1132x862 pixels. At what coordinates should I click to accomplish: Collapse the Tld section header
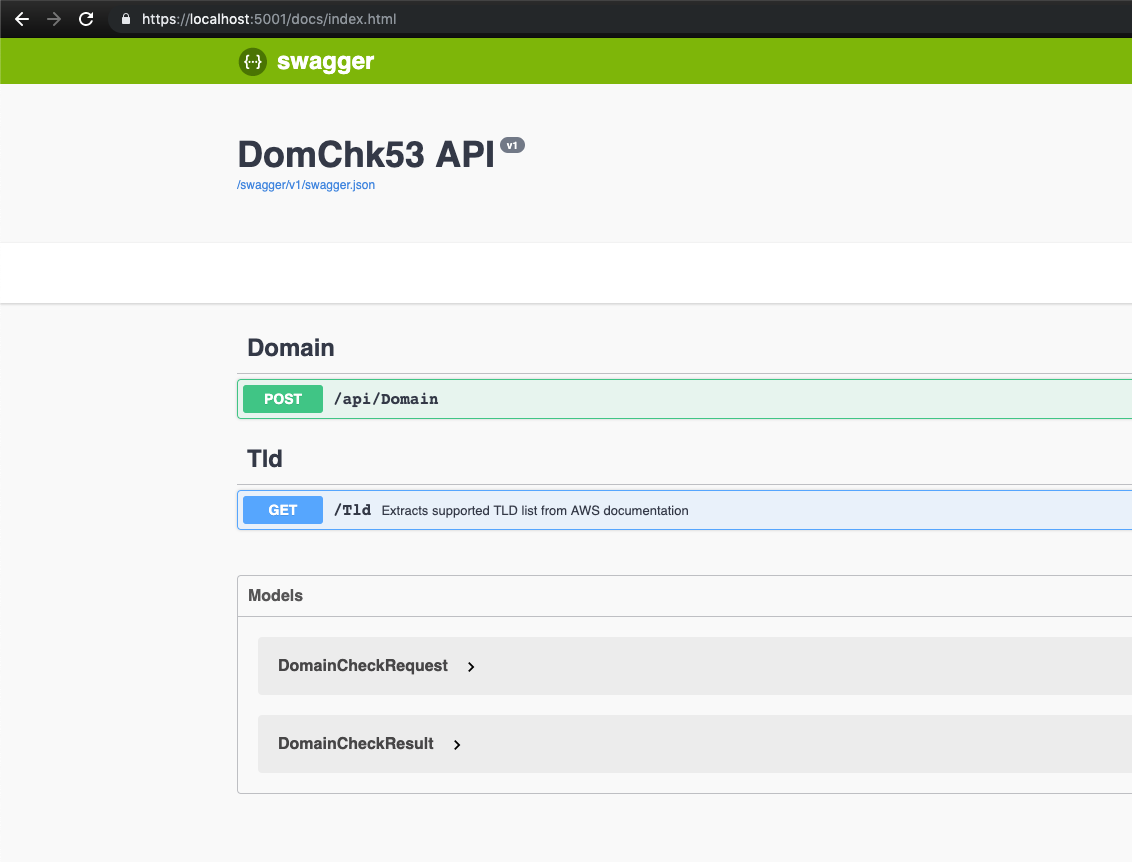coord(265,459)
